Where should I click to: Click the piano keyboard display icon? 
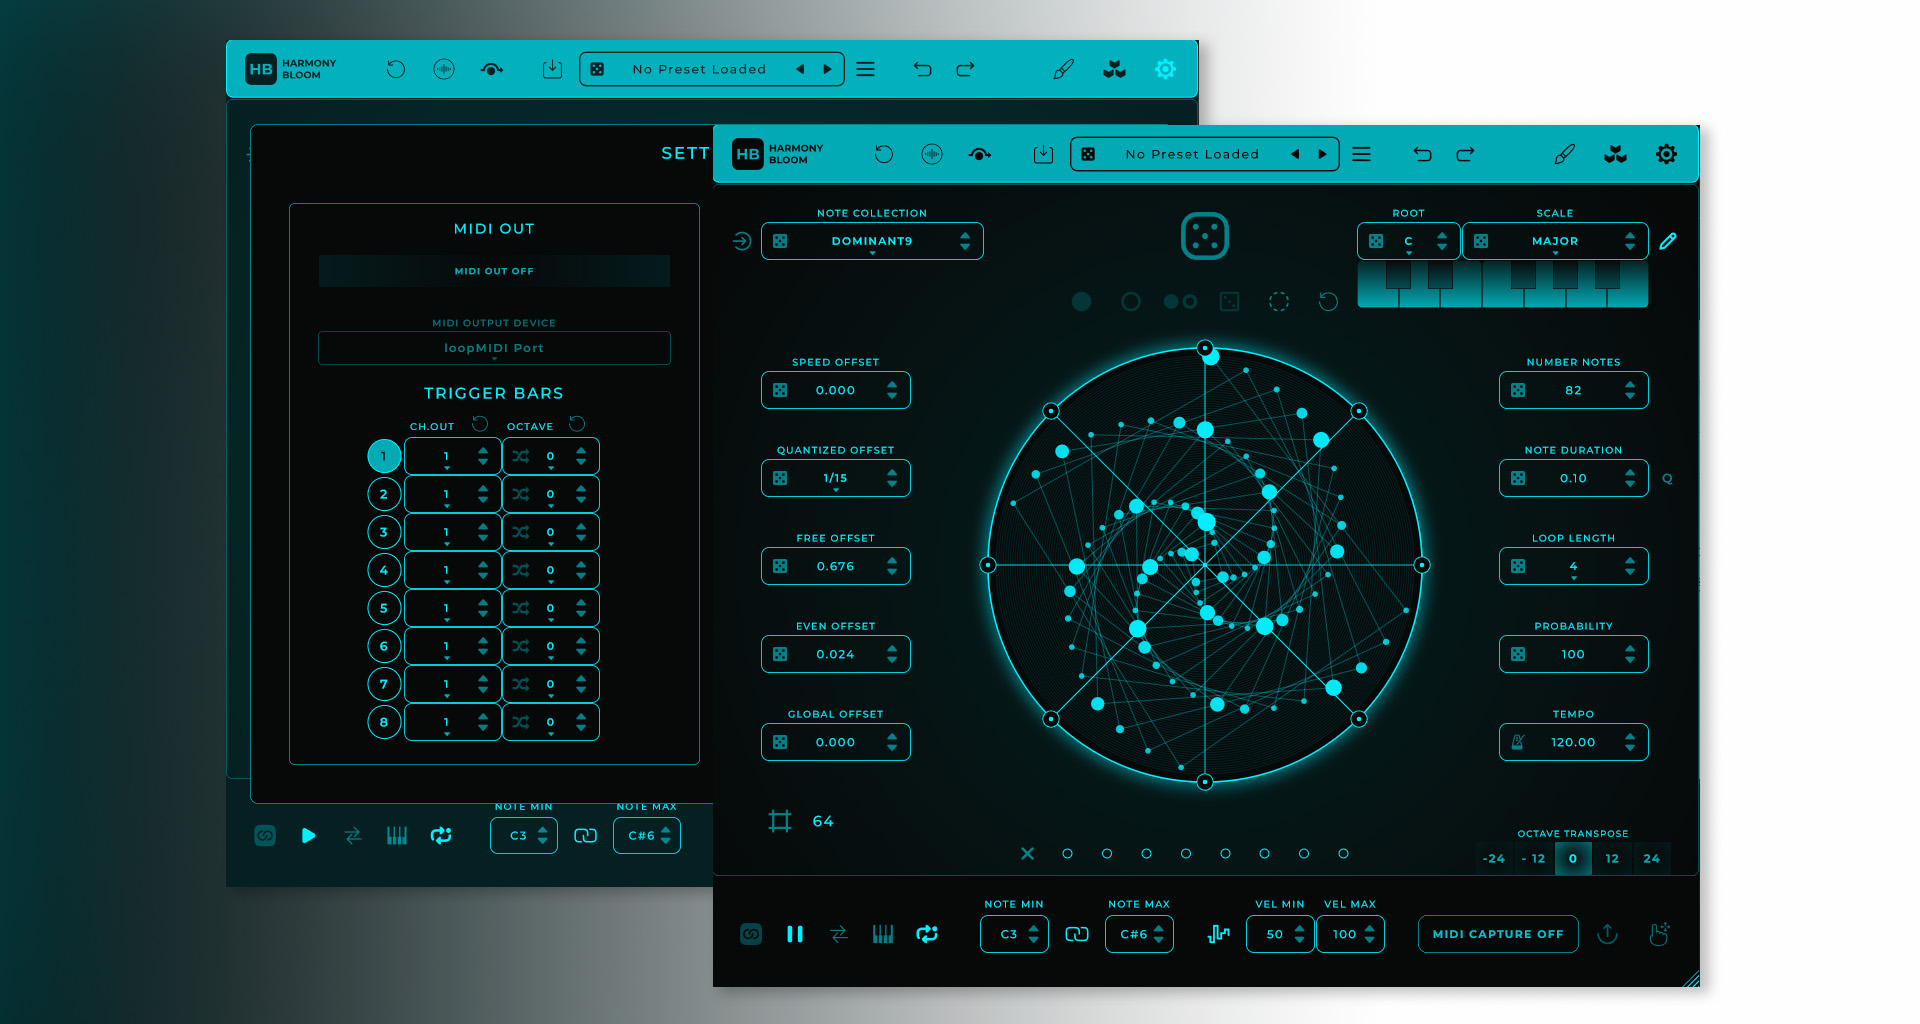coord(883,933)
